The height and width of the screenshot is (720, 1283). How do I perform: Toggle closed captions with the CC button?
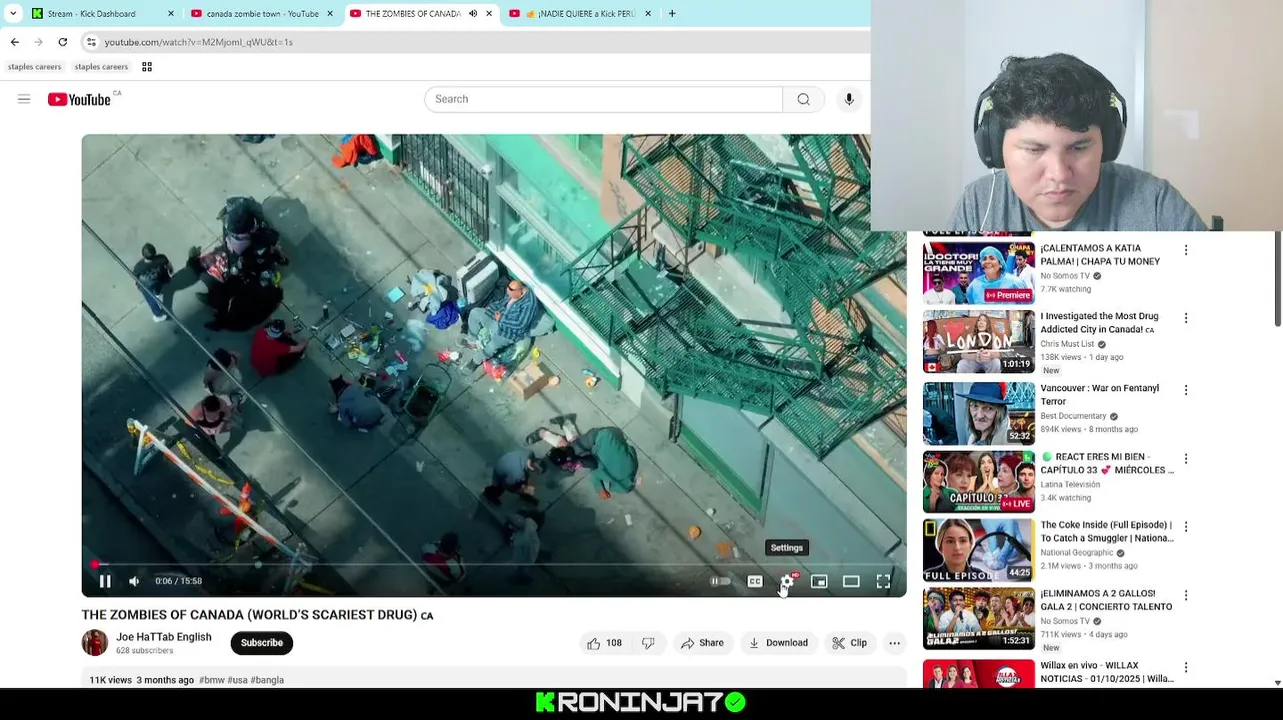tap(755, 581)
